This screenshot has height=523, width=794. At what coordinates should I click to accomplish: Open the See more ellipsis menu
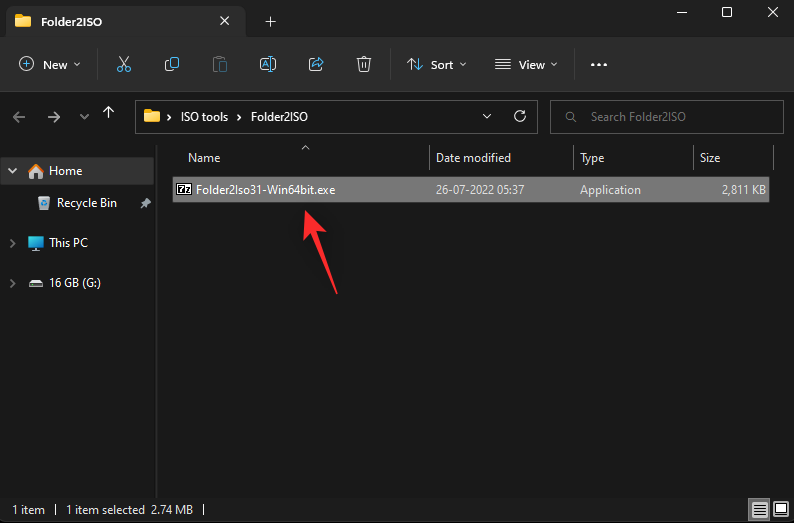coord(599,64)
